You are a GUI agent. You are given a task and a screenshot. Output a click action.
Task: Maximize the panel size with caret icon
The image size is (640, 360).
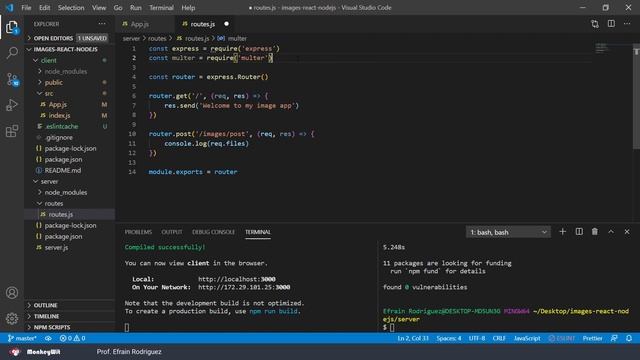[611, 232]
